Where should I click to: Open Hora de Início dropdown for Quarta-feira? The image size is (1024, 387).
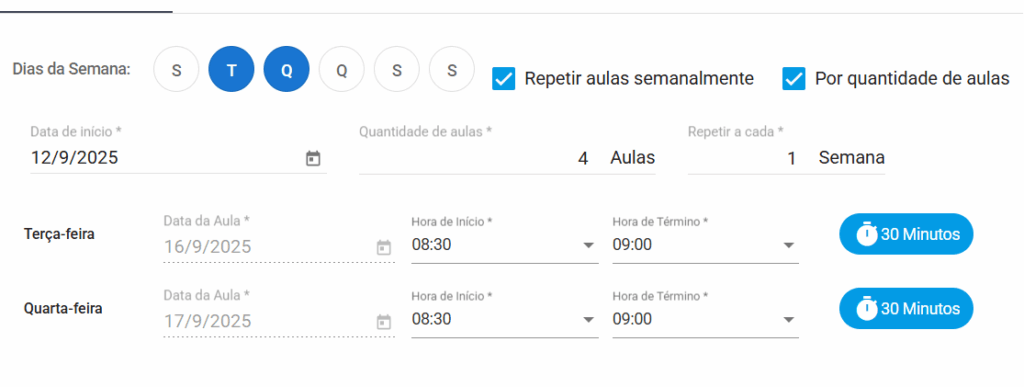[505, 319]
